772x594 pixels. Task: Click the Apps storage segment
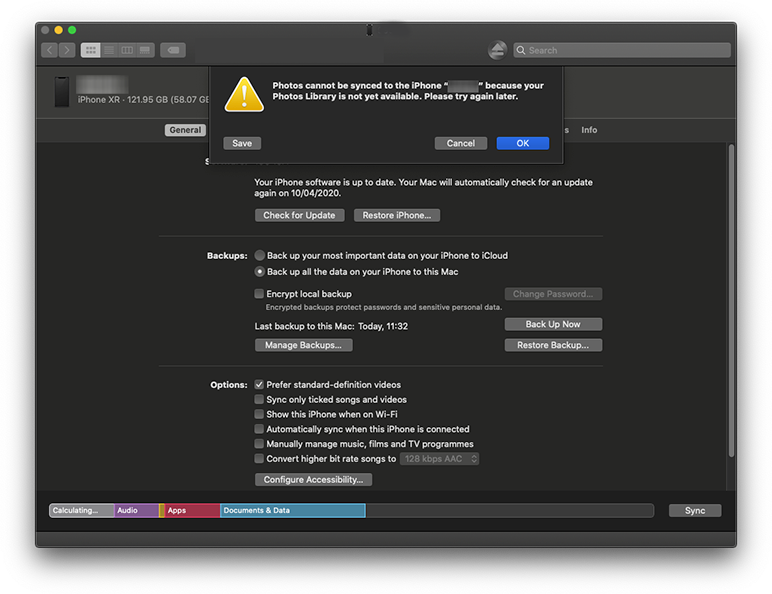point(192,510)
